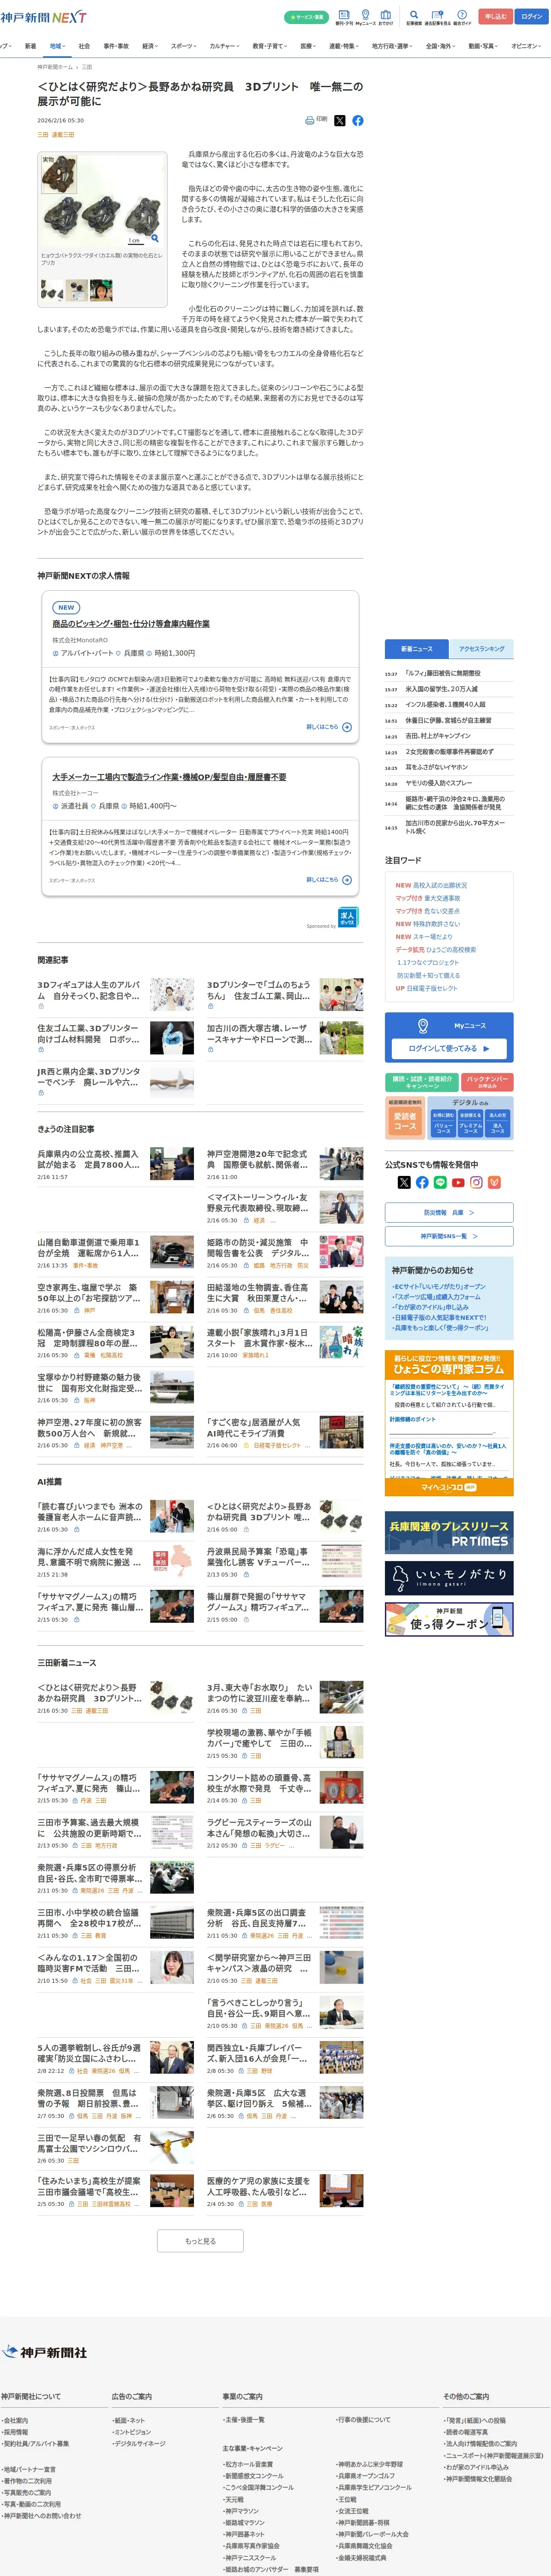Open official LINE icon in sidebar
The width and height of the screenshot is (551, 2576).
pos(440,1182)
